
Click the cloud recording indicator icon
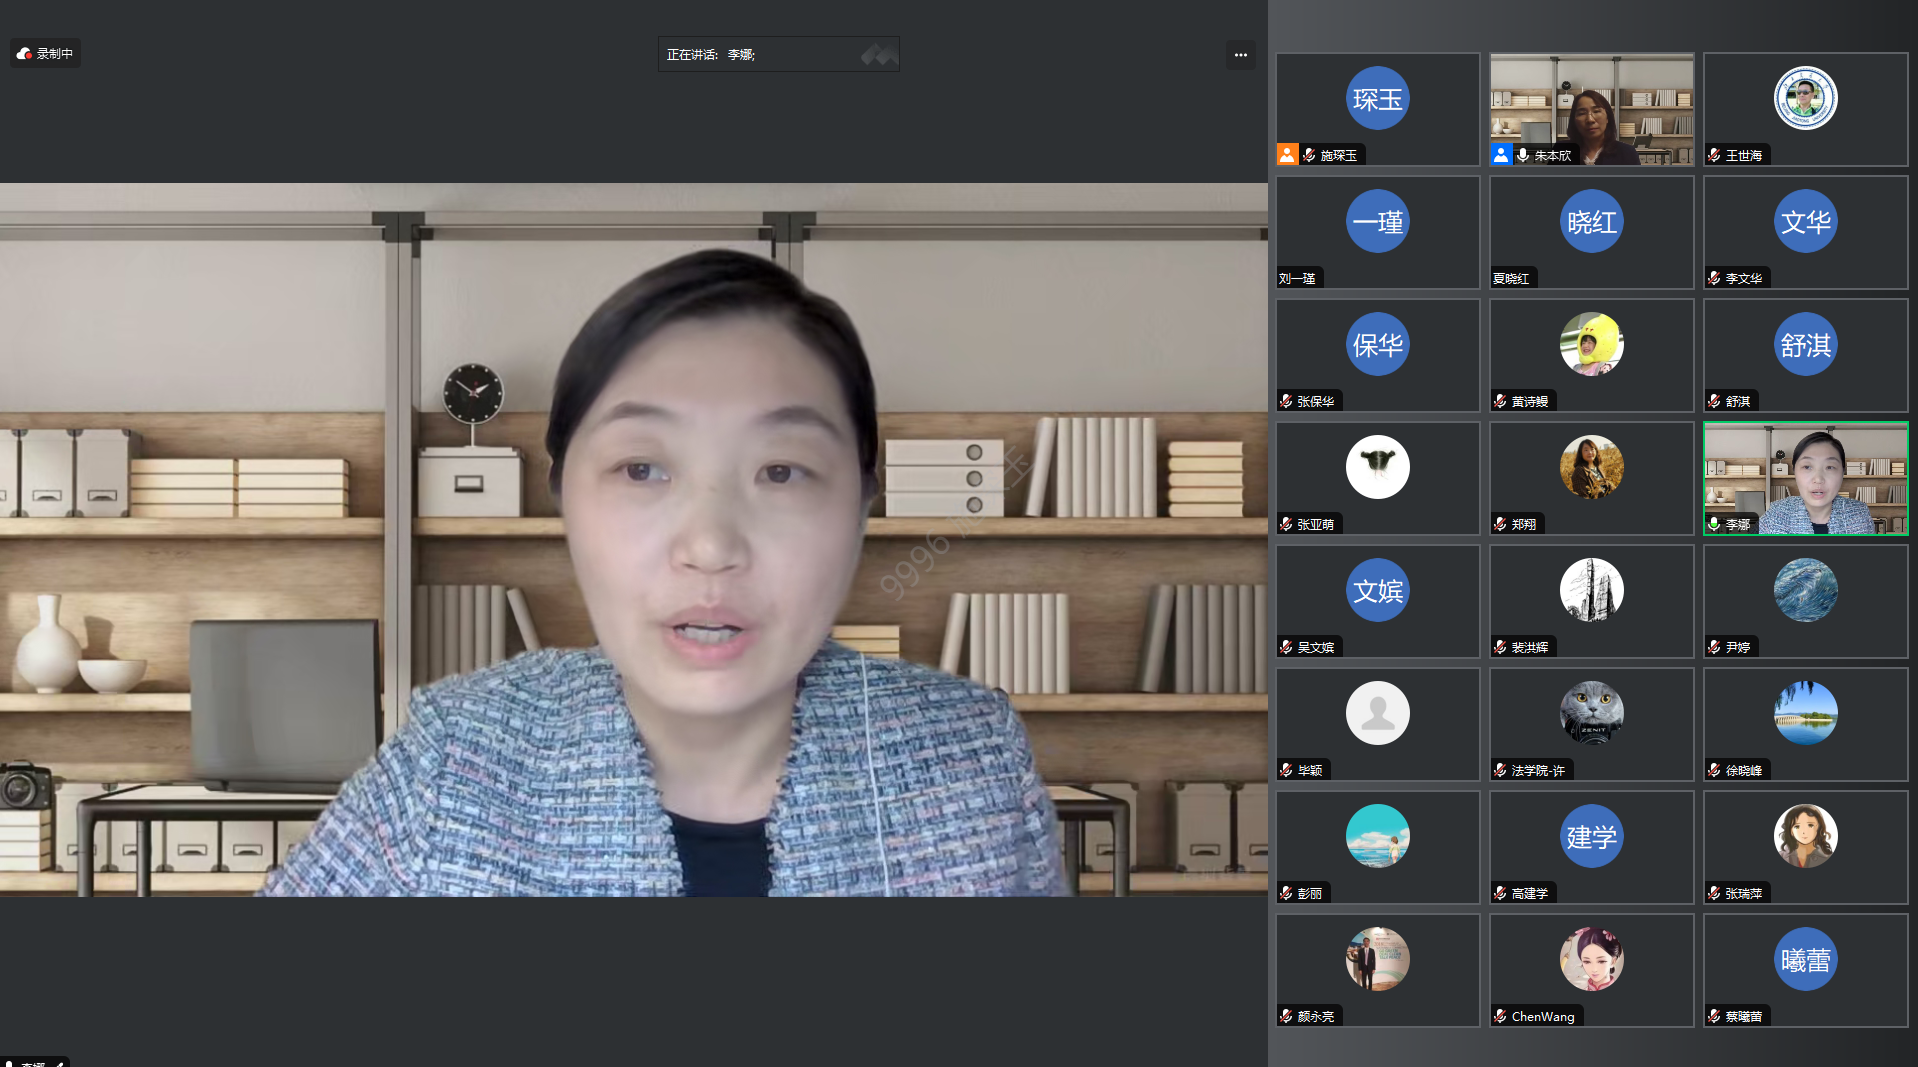point(24,54)
